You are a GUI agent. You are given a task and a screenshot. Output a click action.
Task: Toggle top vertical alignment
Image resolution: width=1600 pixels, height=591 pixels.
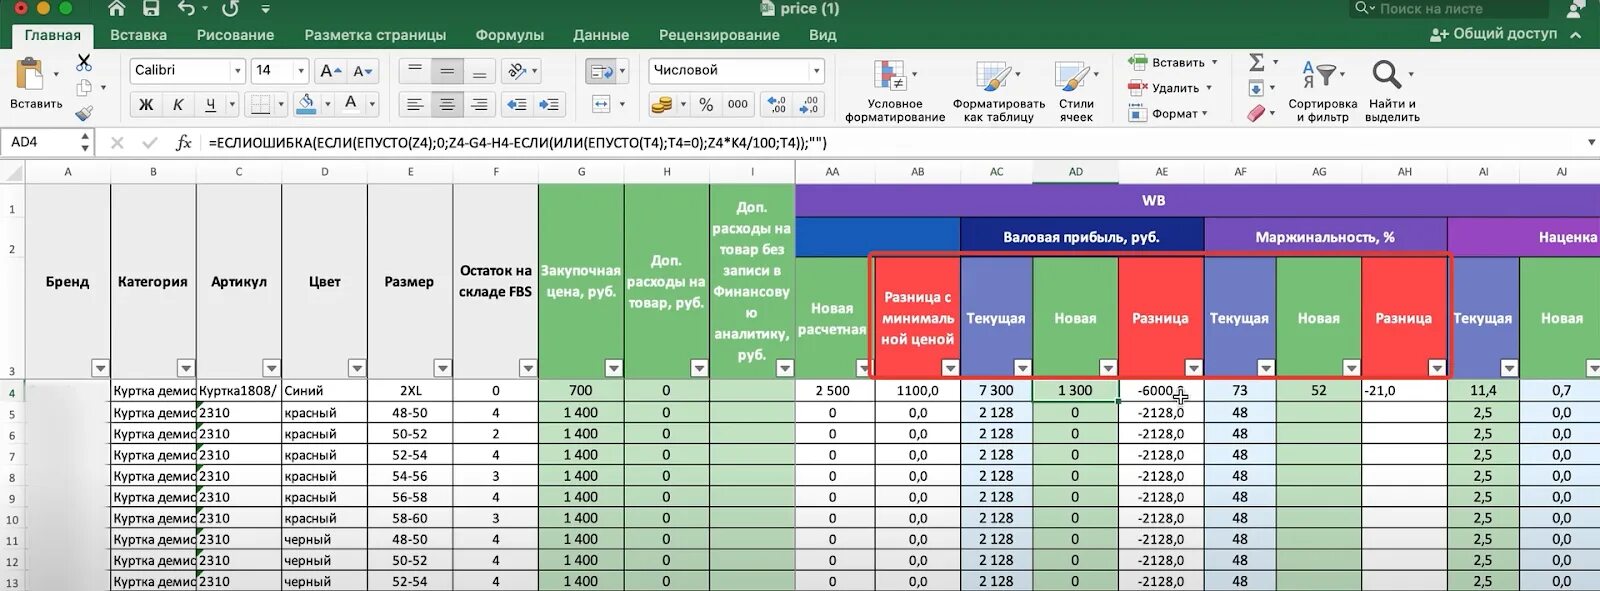point(415,71)
